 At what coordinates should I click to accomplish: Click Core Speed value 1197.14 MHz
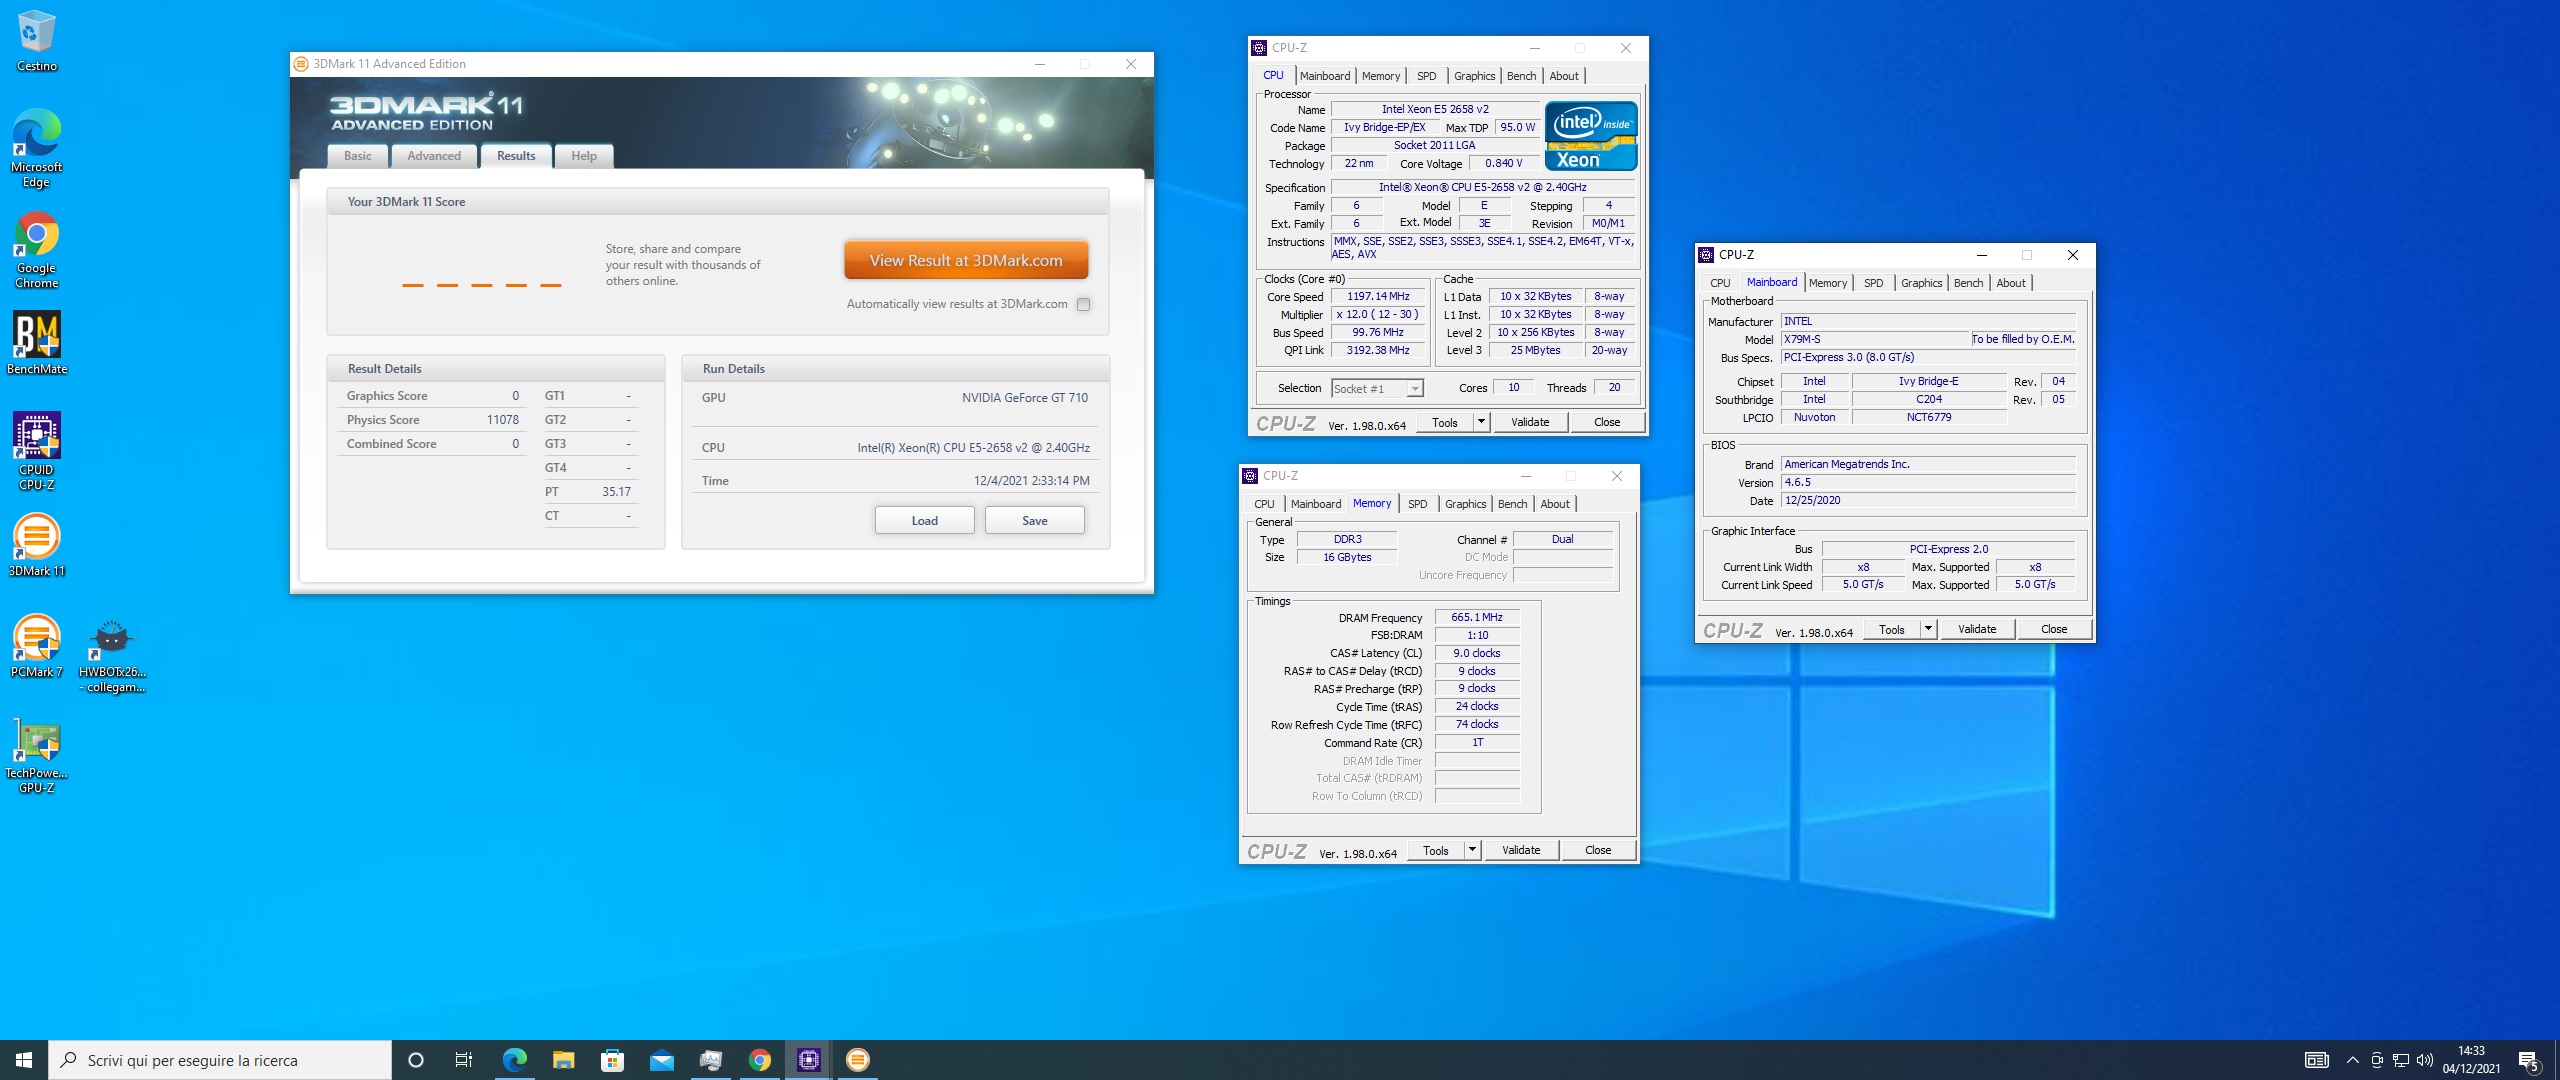pos(1378,297)
